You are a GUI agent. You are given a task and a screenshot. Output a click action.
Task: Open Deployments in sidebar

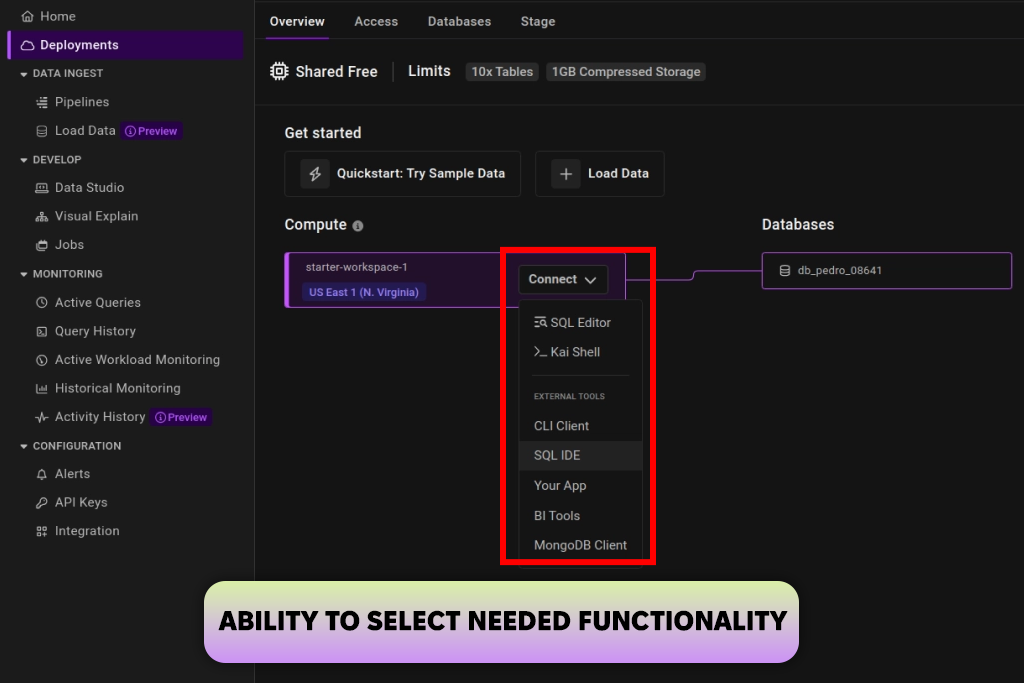[125, 45]
